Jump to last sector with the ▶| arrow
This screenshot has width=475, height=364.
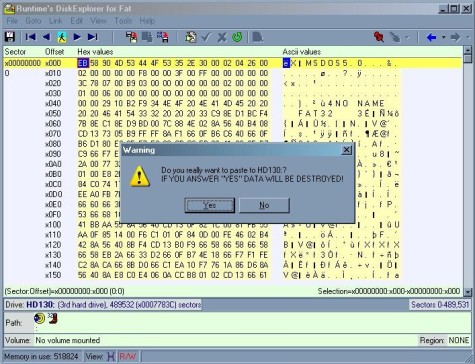point(92,37)
